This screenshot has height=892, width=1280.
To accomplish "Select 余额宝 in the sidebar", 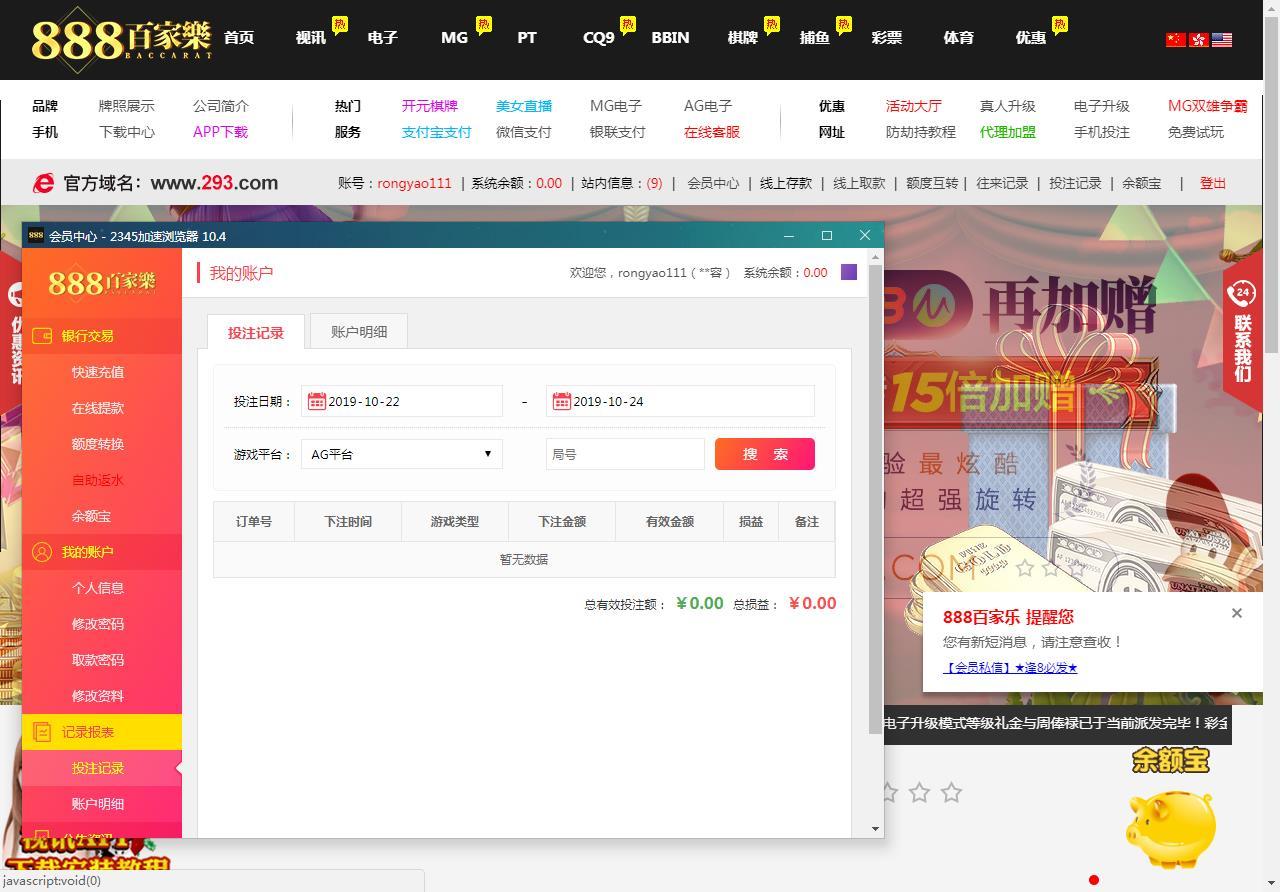I will 91,516.
